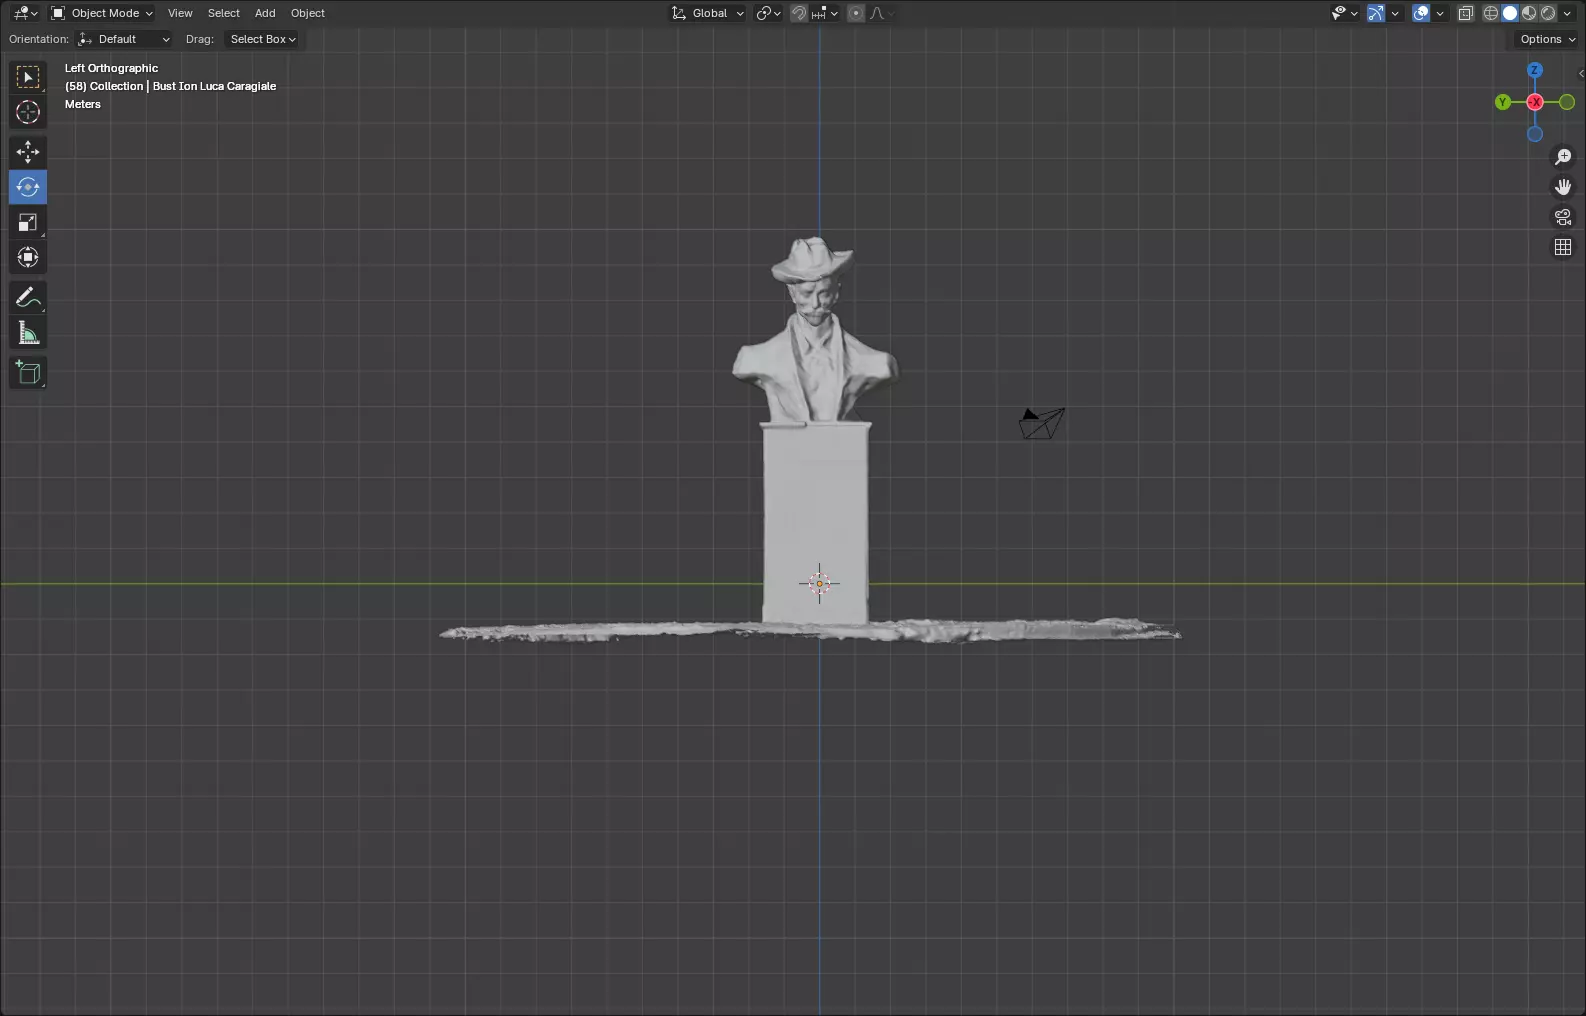
Task: Choose the Move tool
Action: tap(28, 152)
